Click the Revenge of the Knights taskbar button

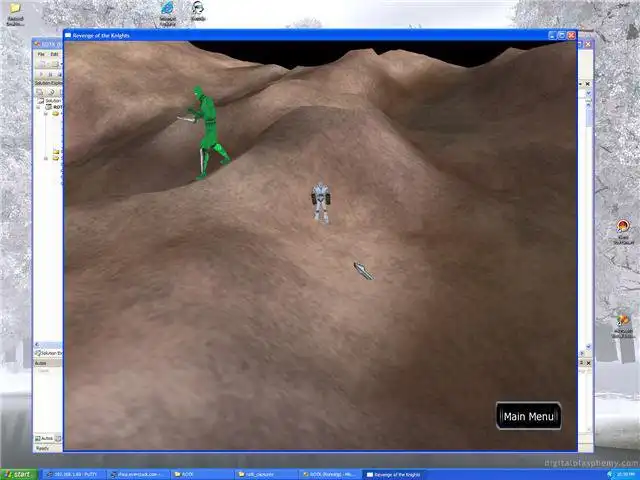point(394,474)
